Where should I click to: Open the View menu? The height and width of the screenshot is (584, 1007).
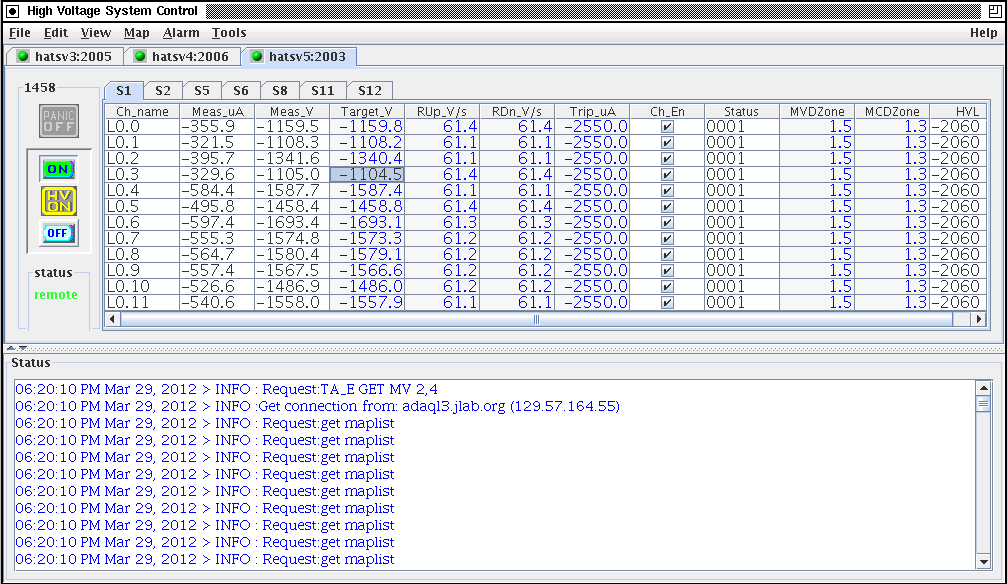coord(95,33)
